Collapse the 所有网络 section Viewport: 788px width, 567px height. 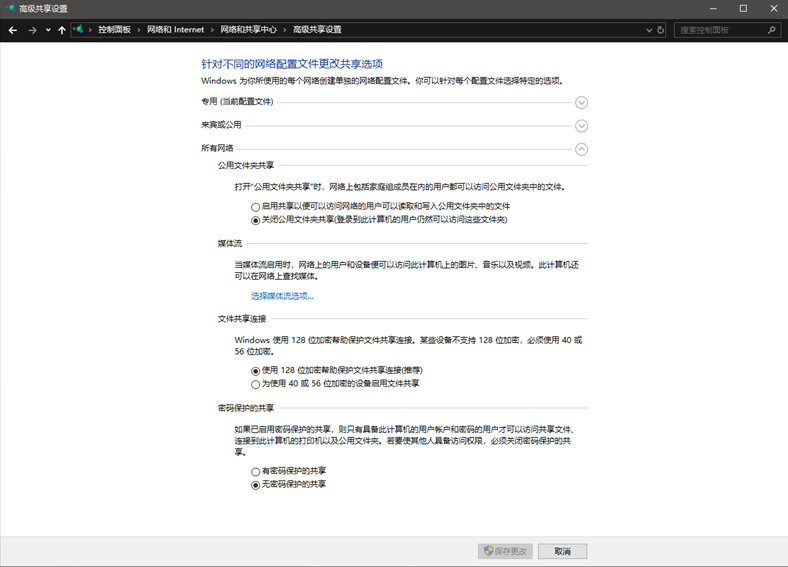581,149
